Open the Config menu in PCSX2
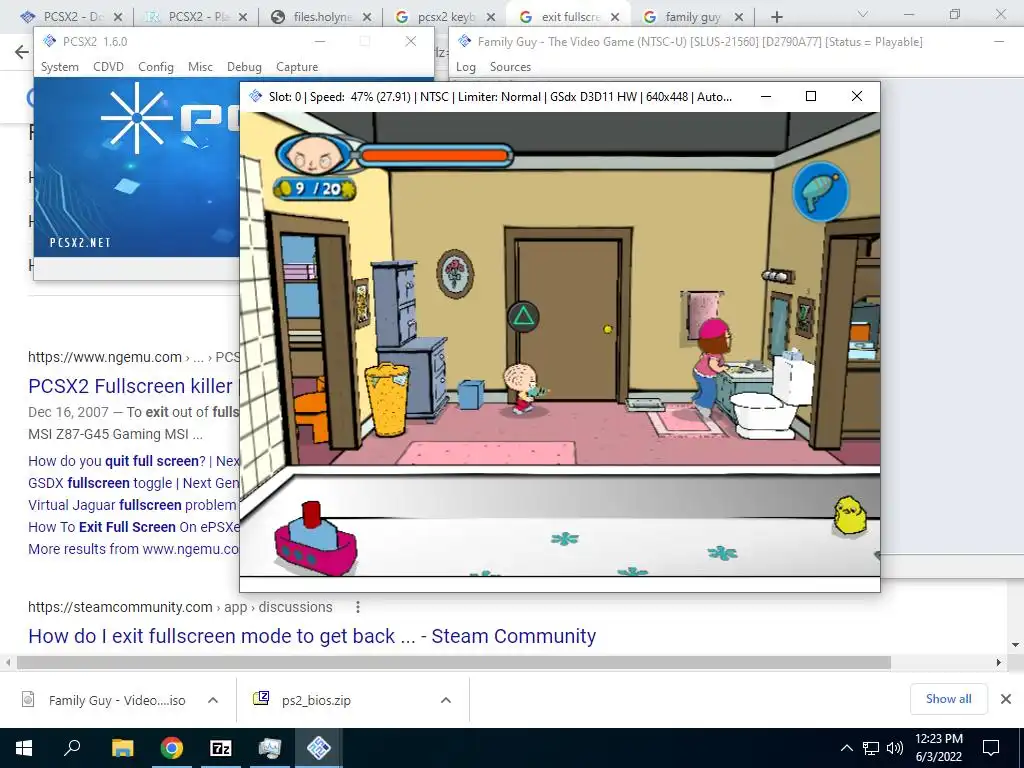This screenshot has height=768, width=1024. [x=155, y=67]
